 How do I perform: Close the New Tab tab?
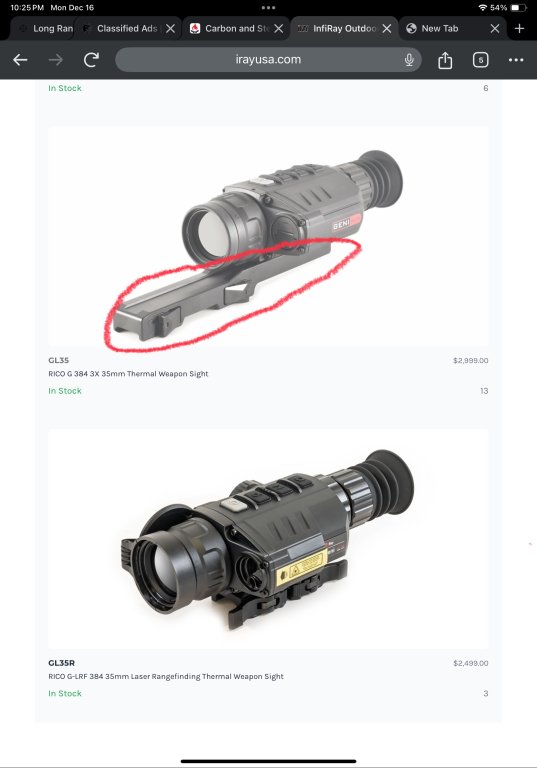tap(495, 28)
